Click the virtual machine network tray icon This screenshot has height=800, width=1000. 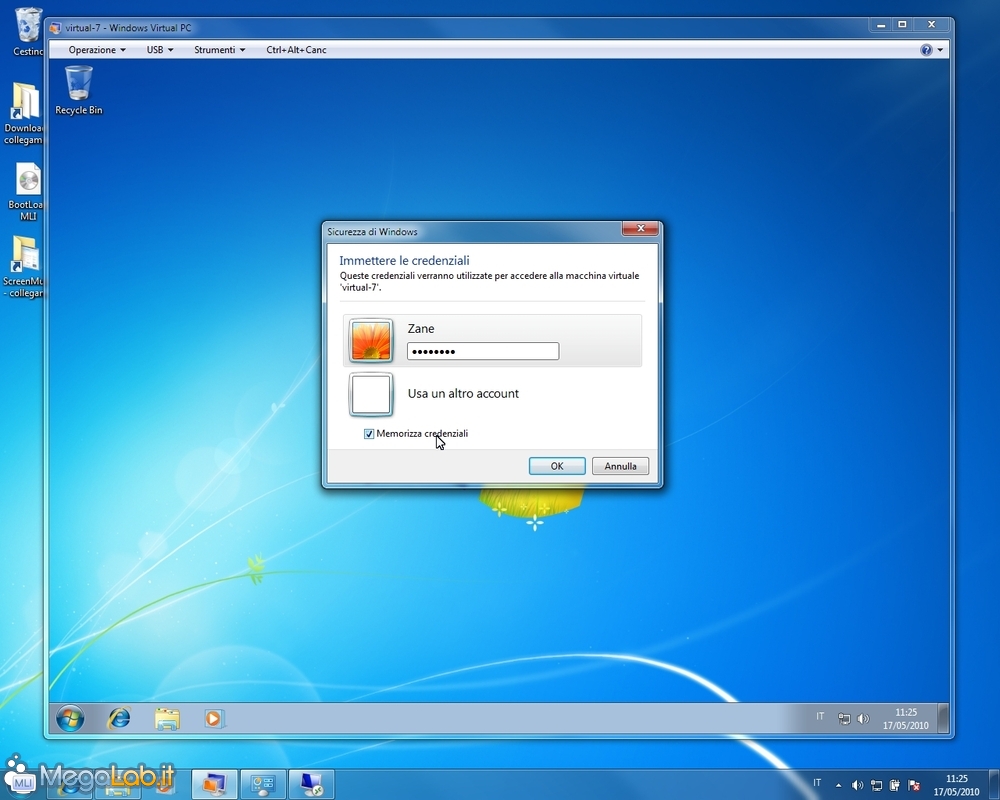[844, 719]
